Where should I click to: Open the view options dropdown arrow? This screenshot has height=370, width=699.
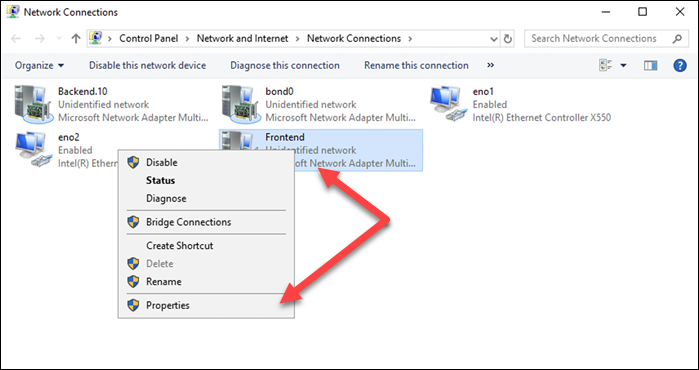(x=623, y=66)
